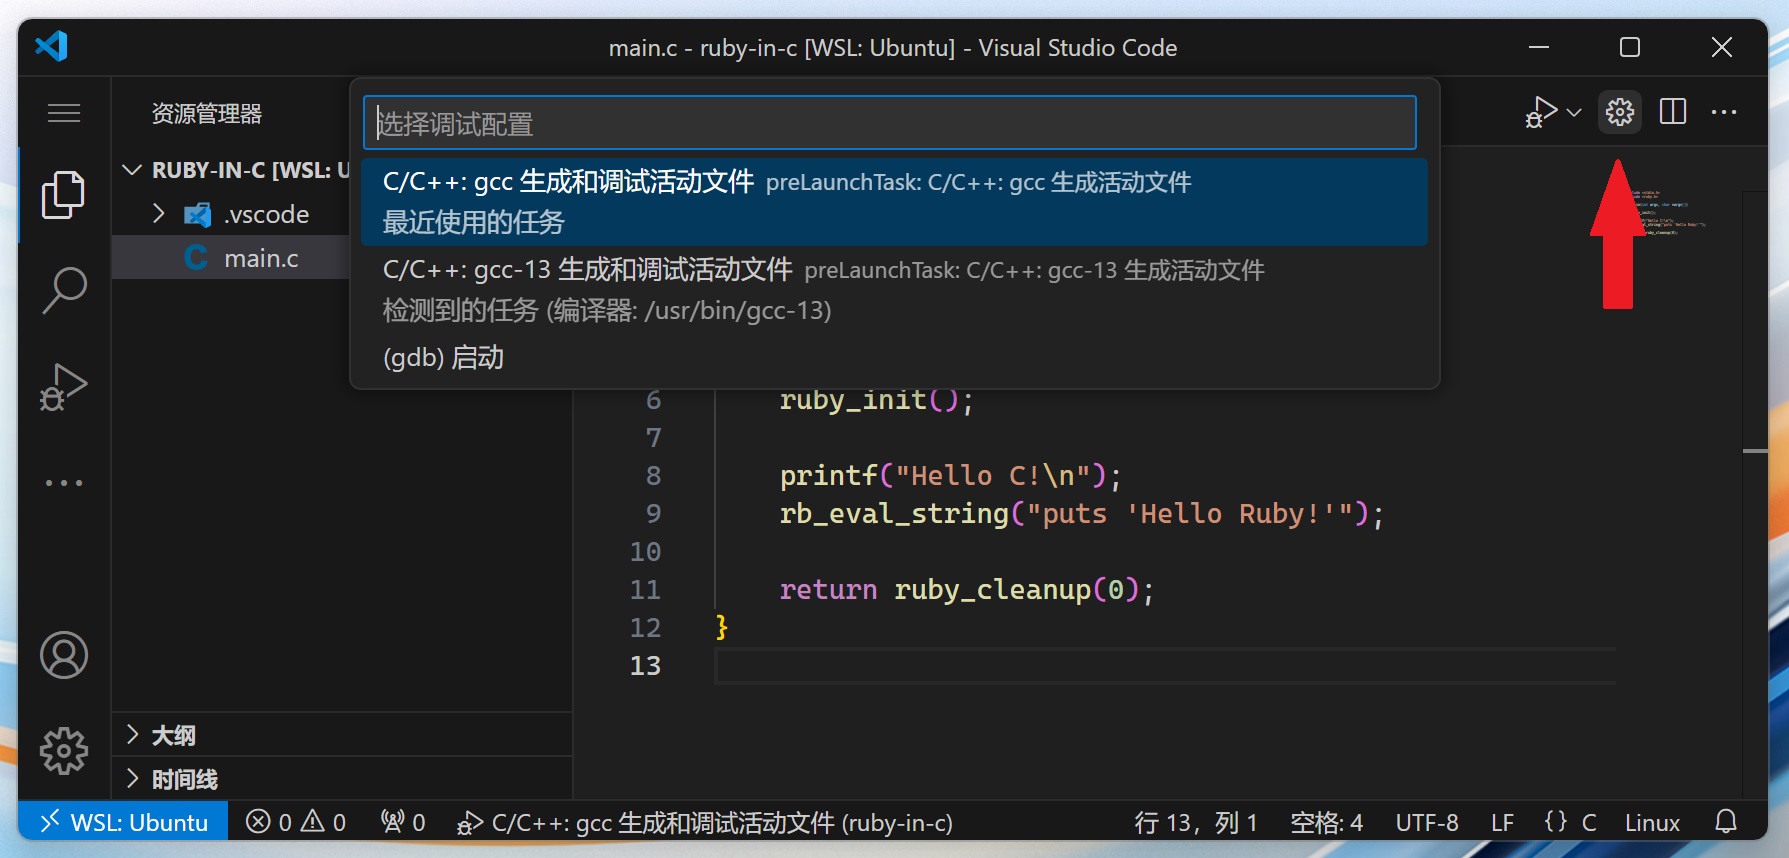Click line number 9 in the gutter
The height and width of the screenshot is (858, 1789).
[653, 513]
